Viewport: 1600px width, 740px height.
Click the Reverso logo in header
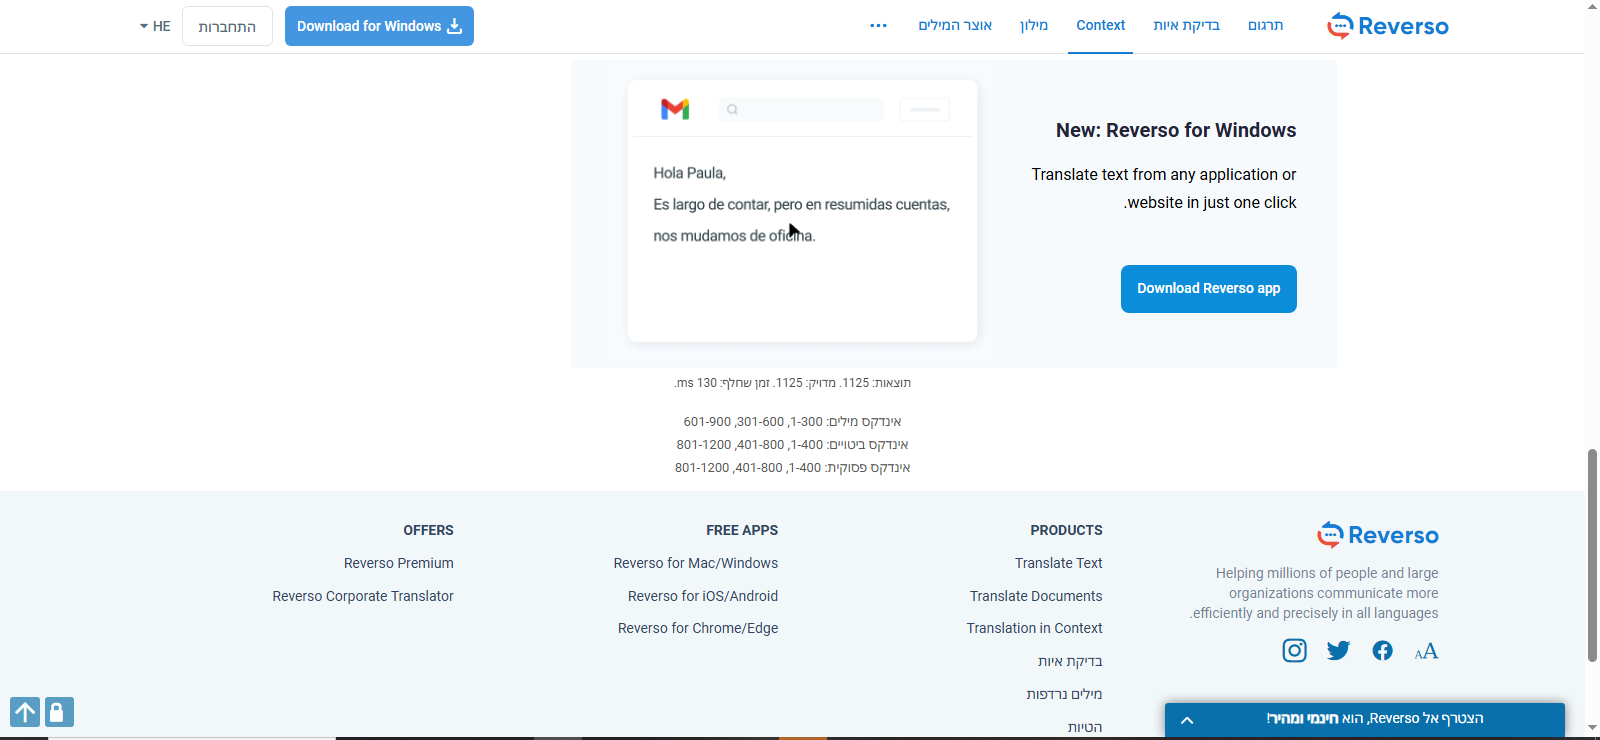[1387, 26]
